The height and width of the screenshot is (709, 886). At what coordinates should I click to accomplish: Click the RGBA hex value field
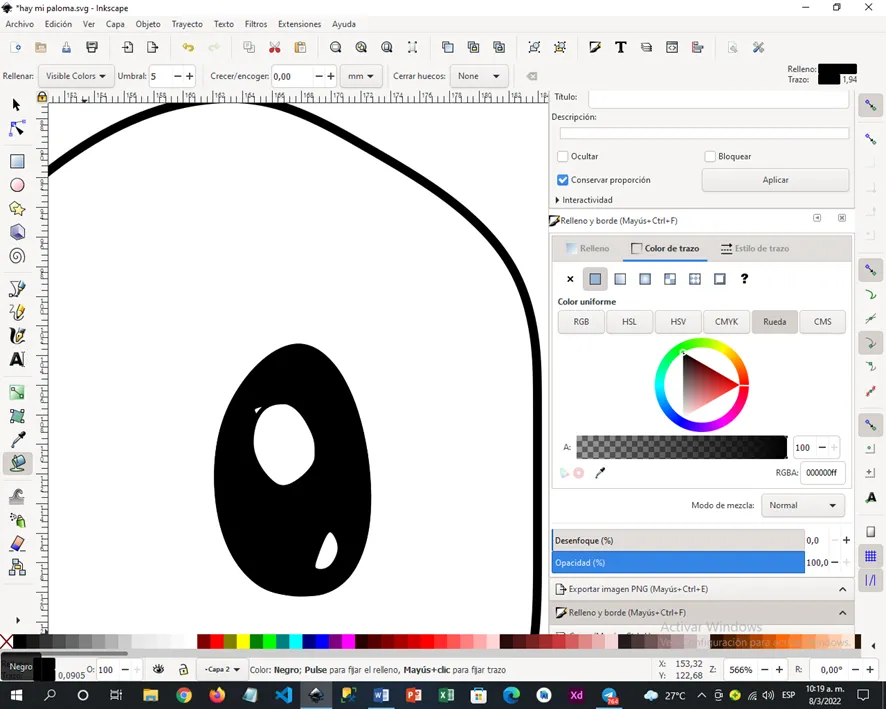click(822, 473)
